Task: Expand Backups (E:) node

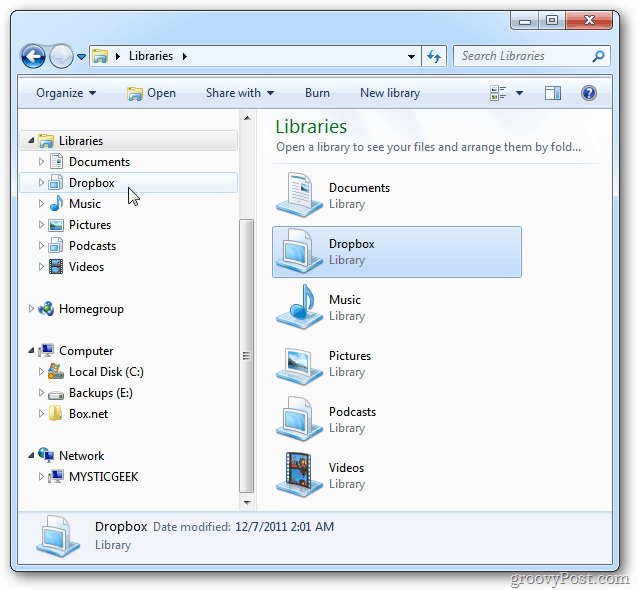Action: pyautogui.click(x=41, y=393)
